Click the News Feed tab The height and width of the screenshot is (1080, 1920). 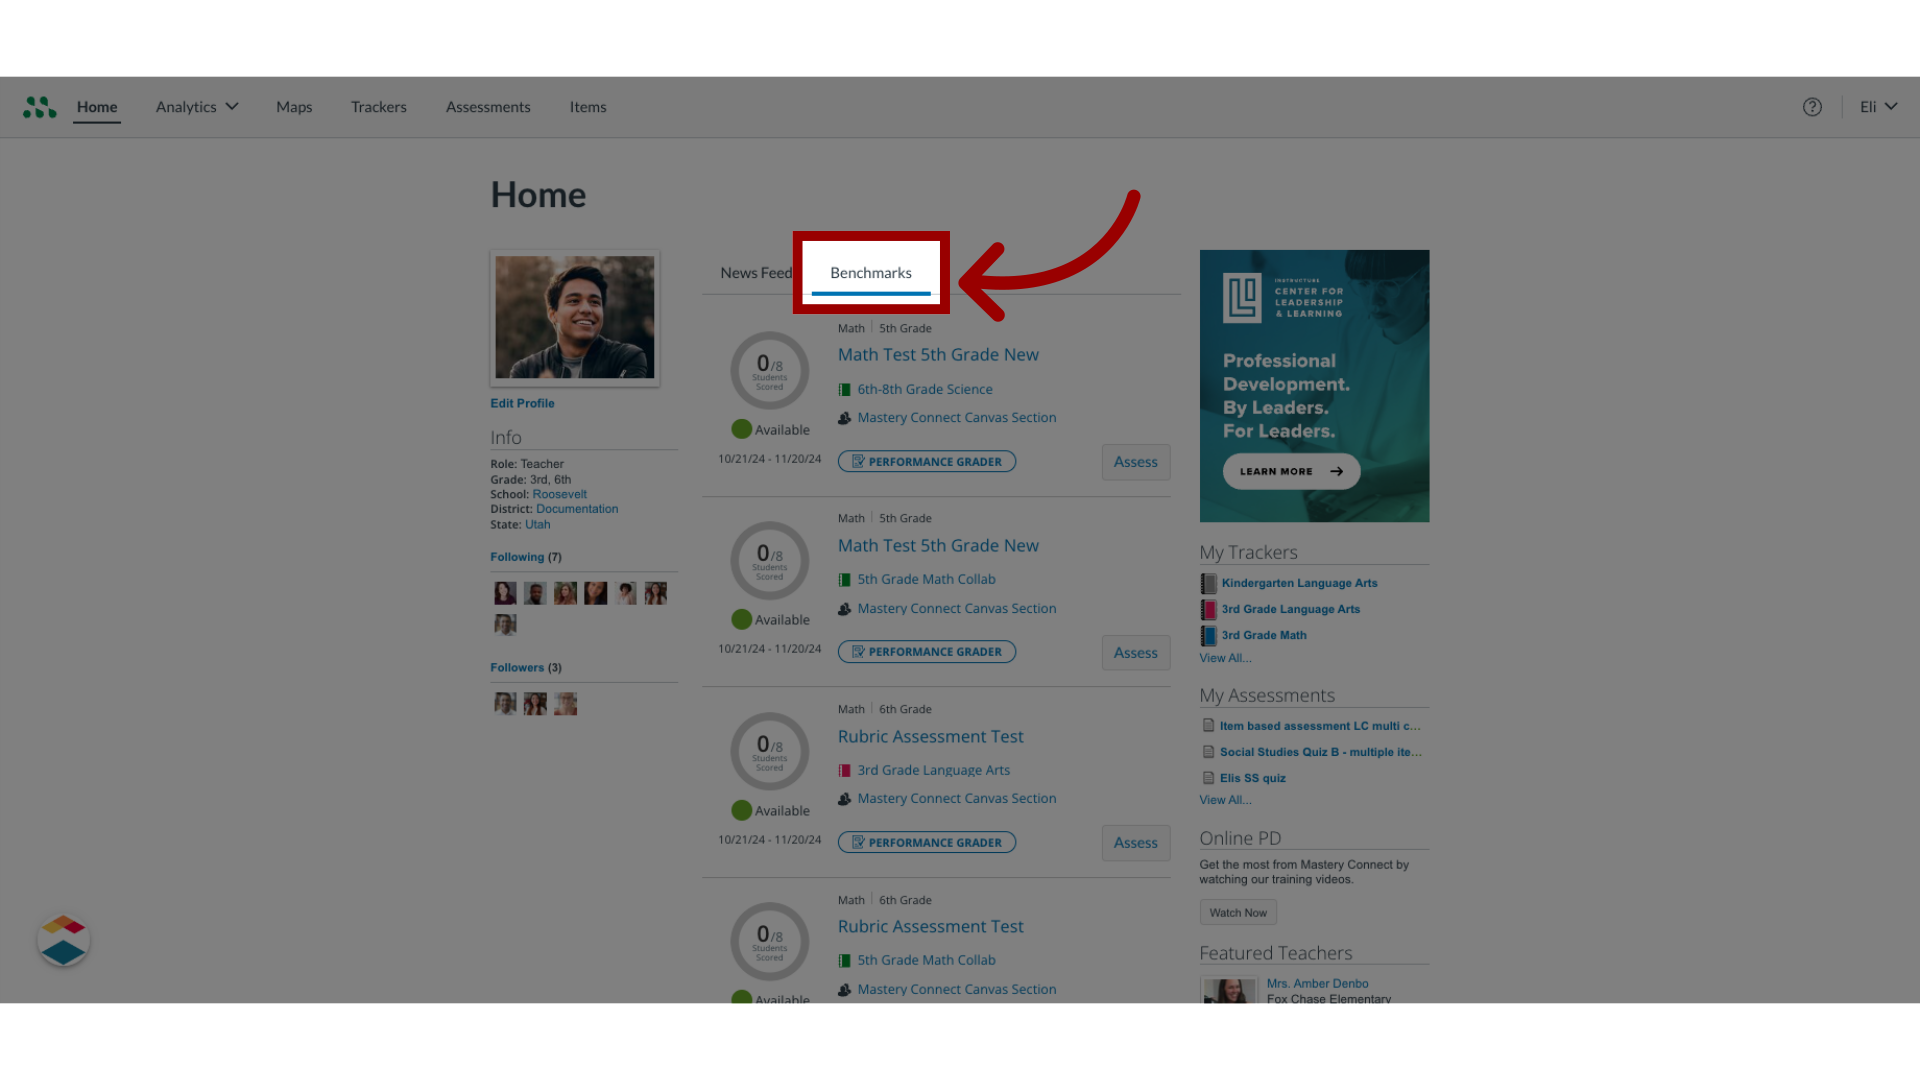coord(757,272)
